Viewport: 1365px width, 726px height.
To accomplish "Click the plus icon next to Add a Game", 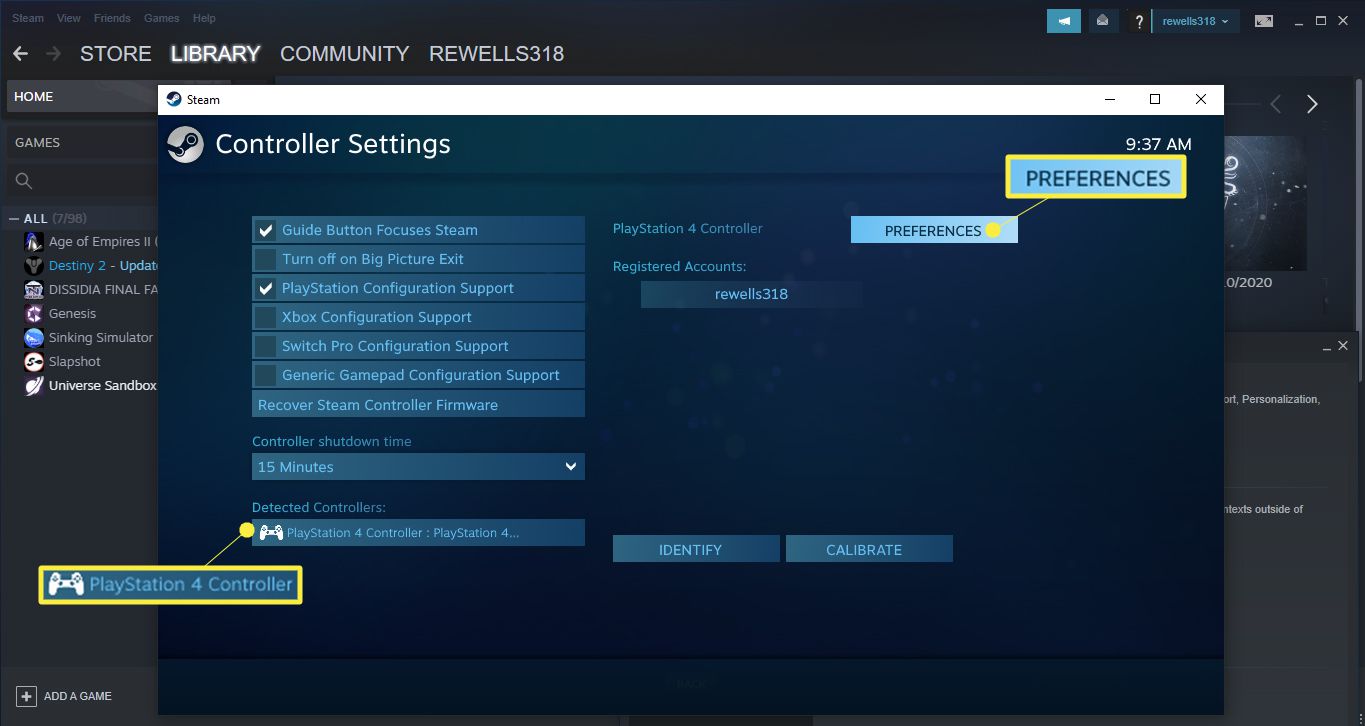I will coord(26,696).
